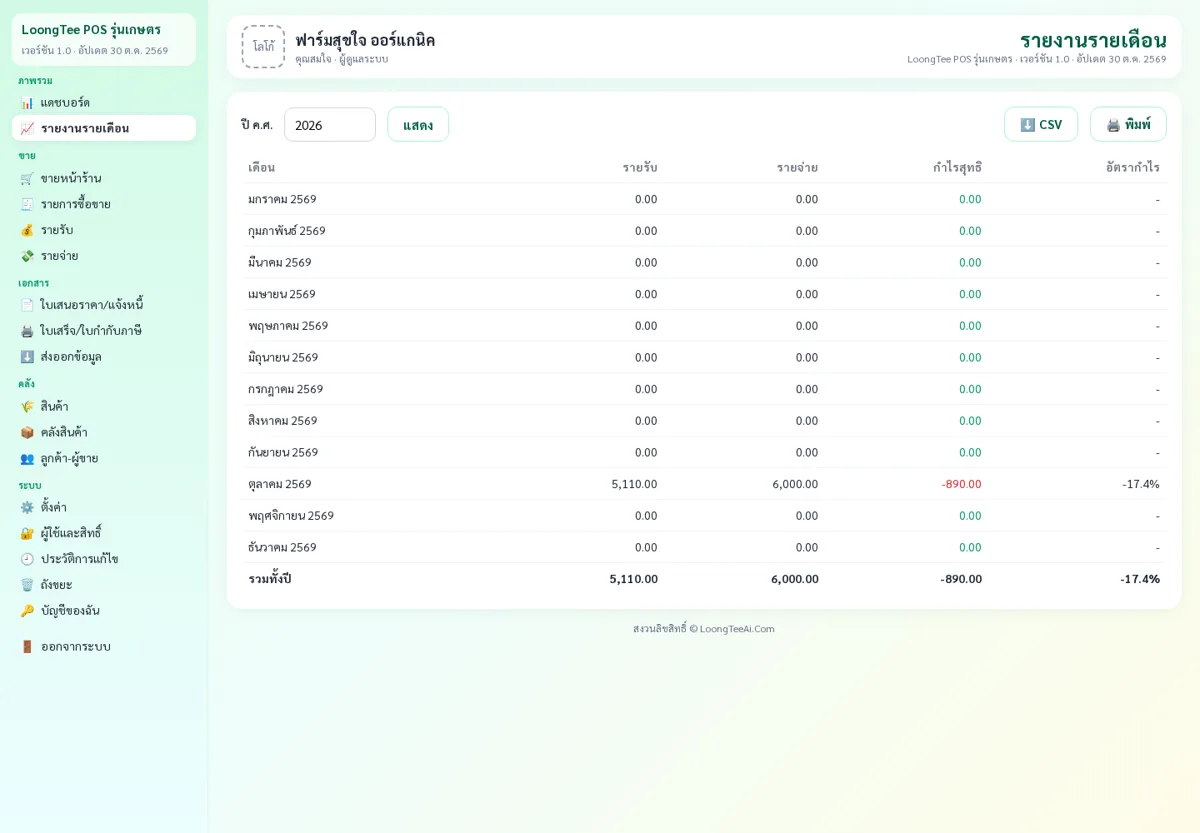Click the รวมทั้งปี total row label
This screenshot has width=1200, height=833.
click(x=269, y=579)
